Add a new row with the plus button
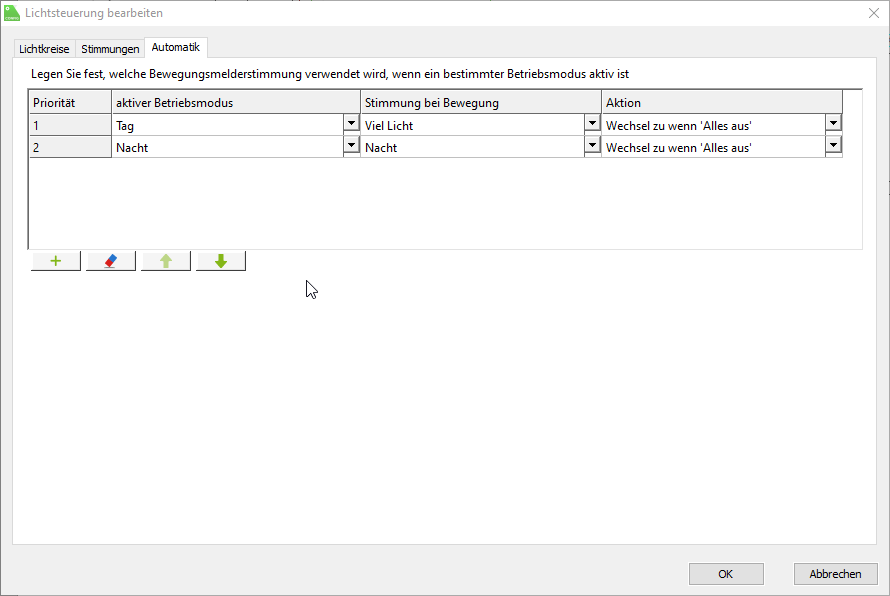Screen dimensions: 890x596 coord(56,261)
